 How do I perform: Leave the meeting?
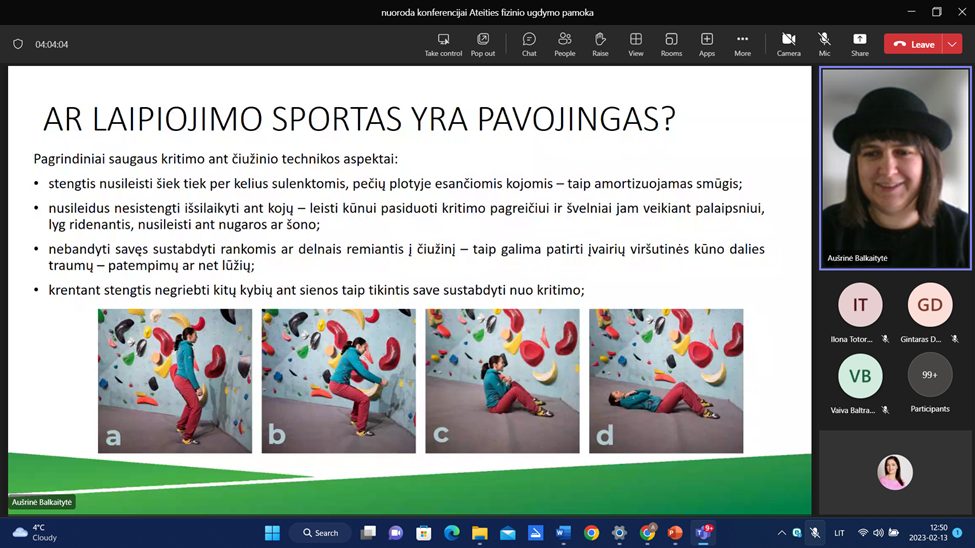point(914,44)
